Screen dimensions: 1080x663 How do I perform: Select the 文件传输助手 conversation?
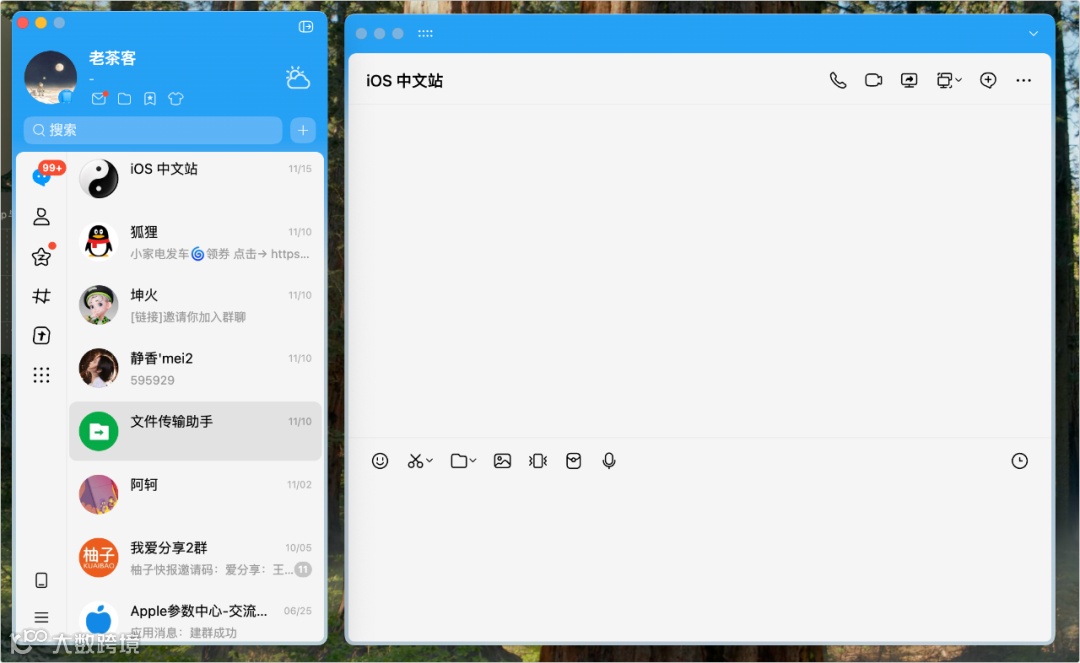196,431
